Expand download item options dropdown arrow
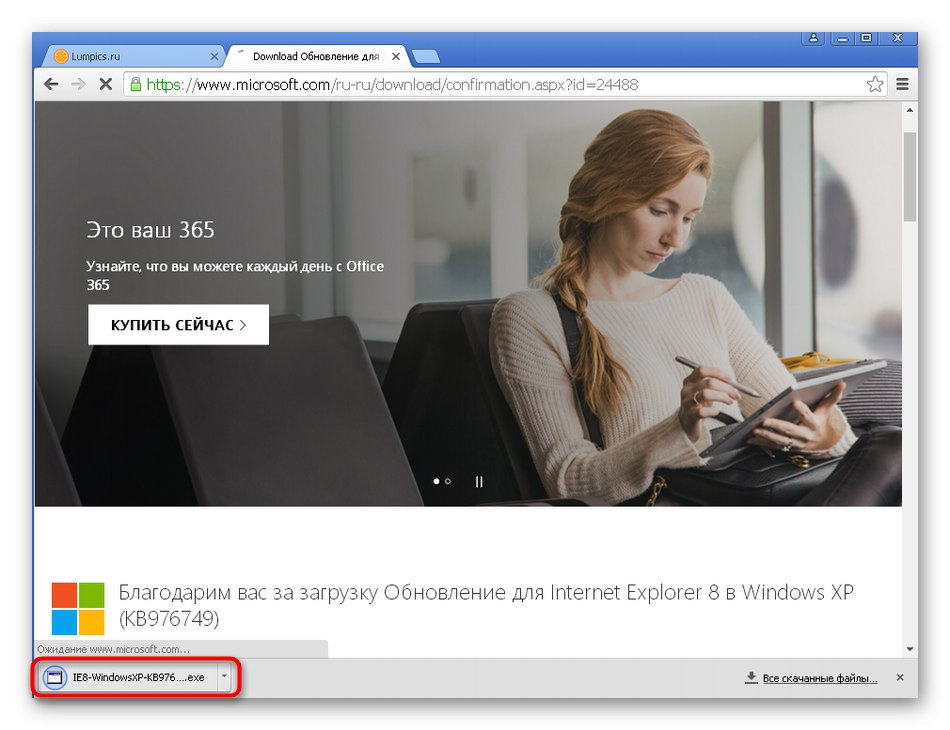Viewport: 950px width, 730px height. pos(224,677)
